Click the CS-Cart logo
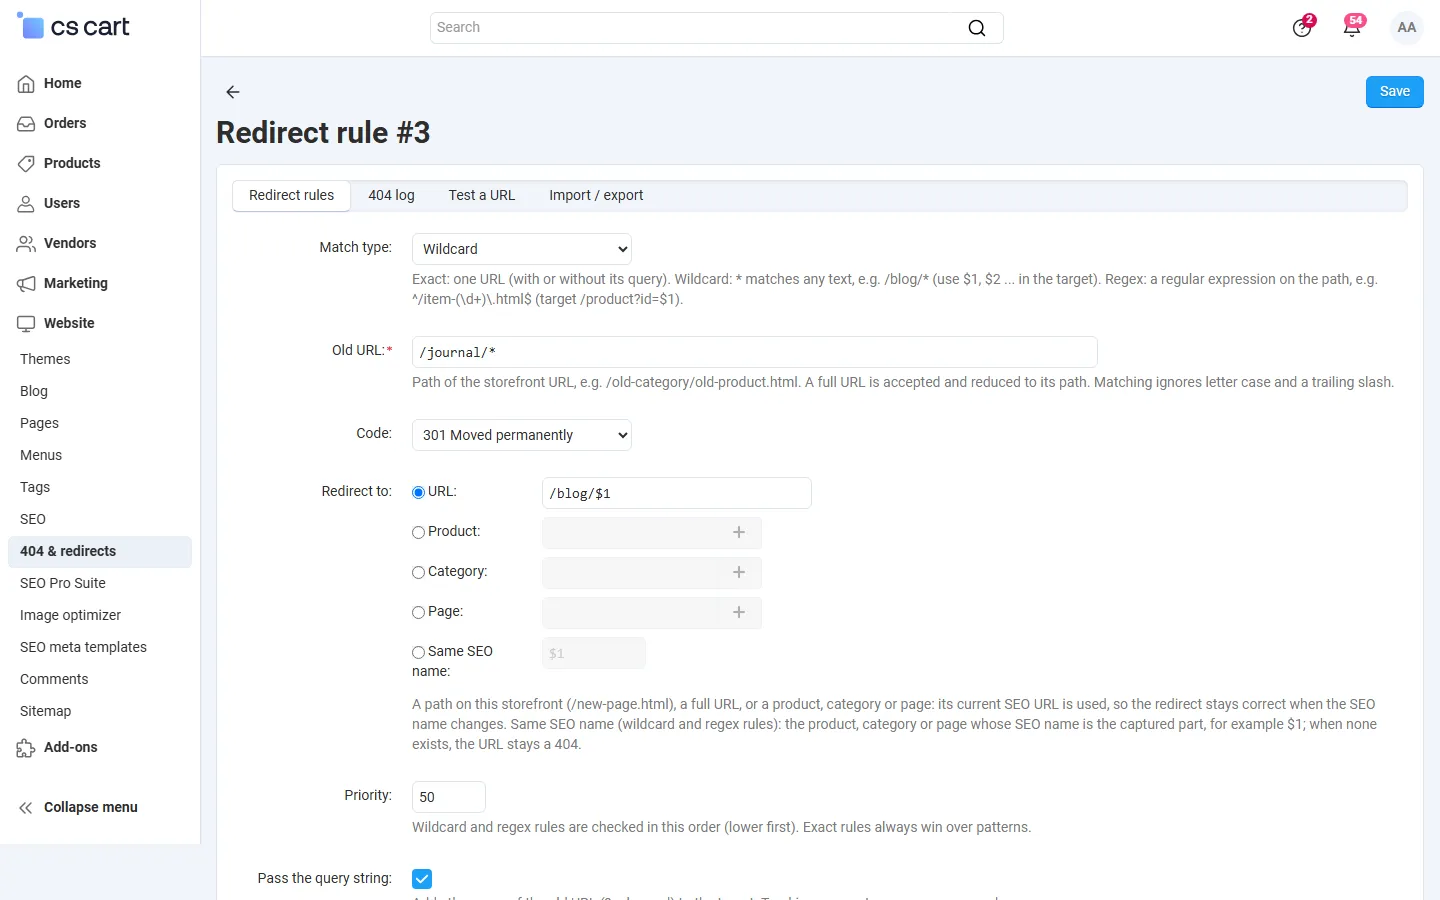Image resolution: width=1440 pixels, height=900 pixels. click(74, 27)
